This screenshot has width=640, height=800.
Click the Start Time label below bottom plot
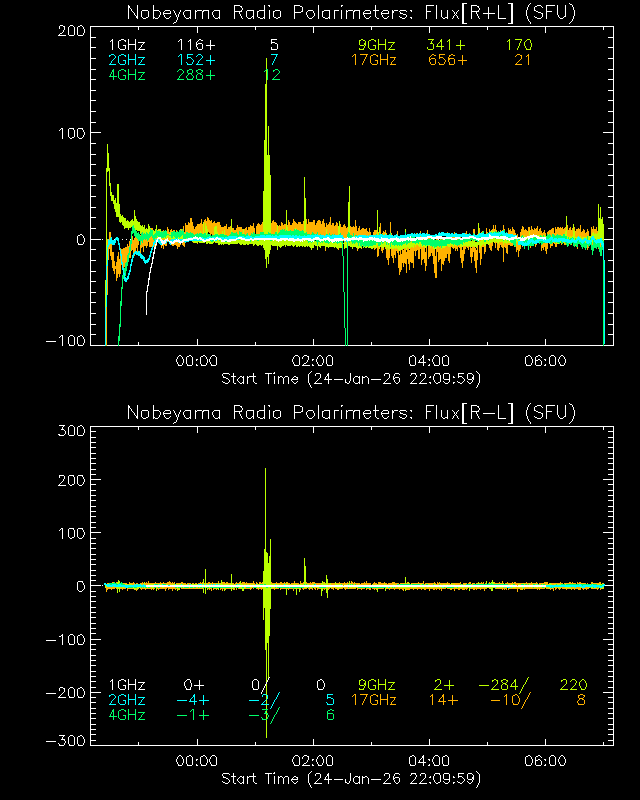coord(350,778)
